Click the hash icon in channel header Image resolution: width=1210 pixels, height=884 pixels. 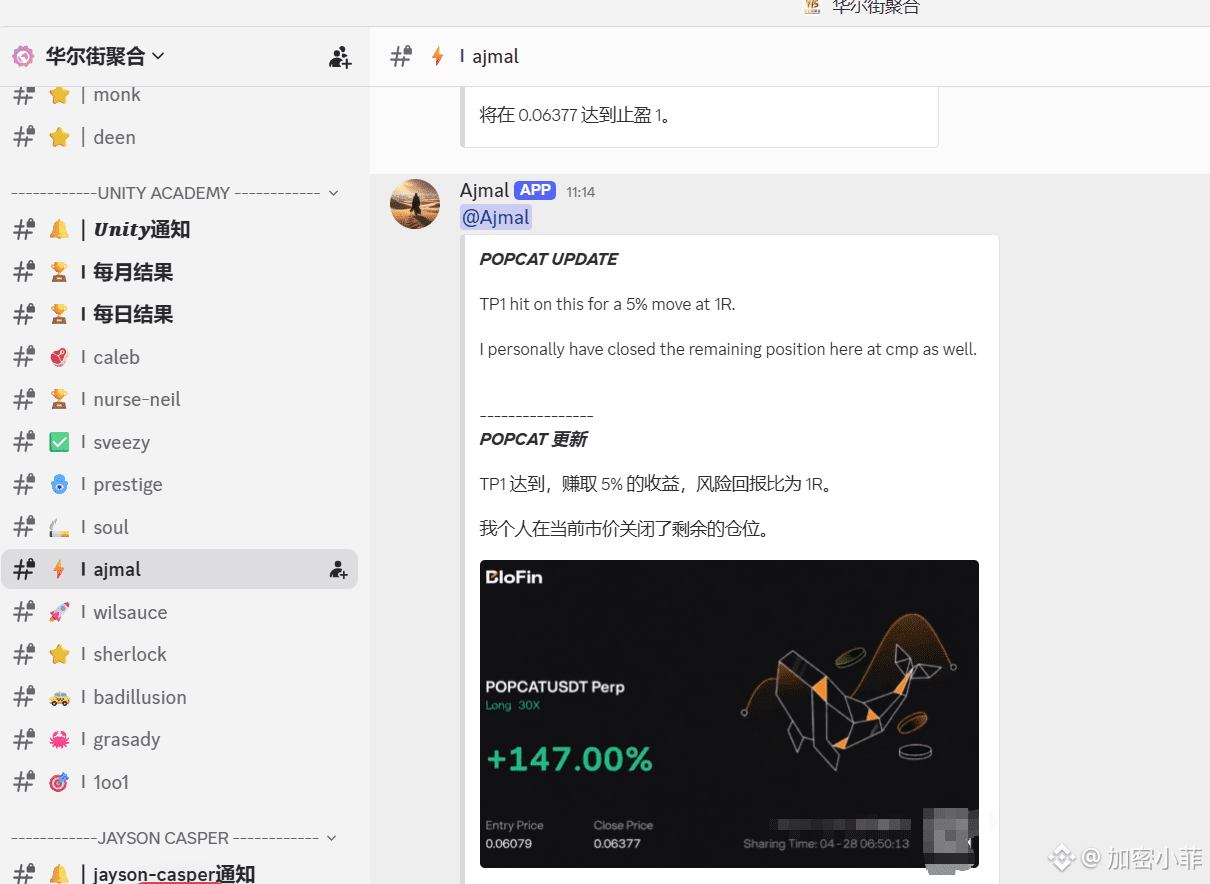401,56
